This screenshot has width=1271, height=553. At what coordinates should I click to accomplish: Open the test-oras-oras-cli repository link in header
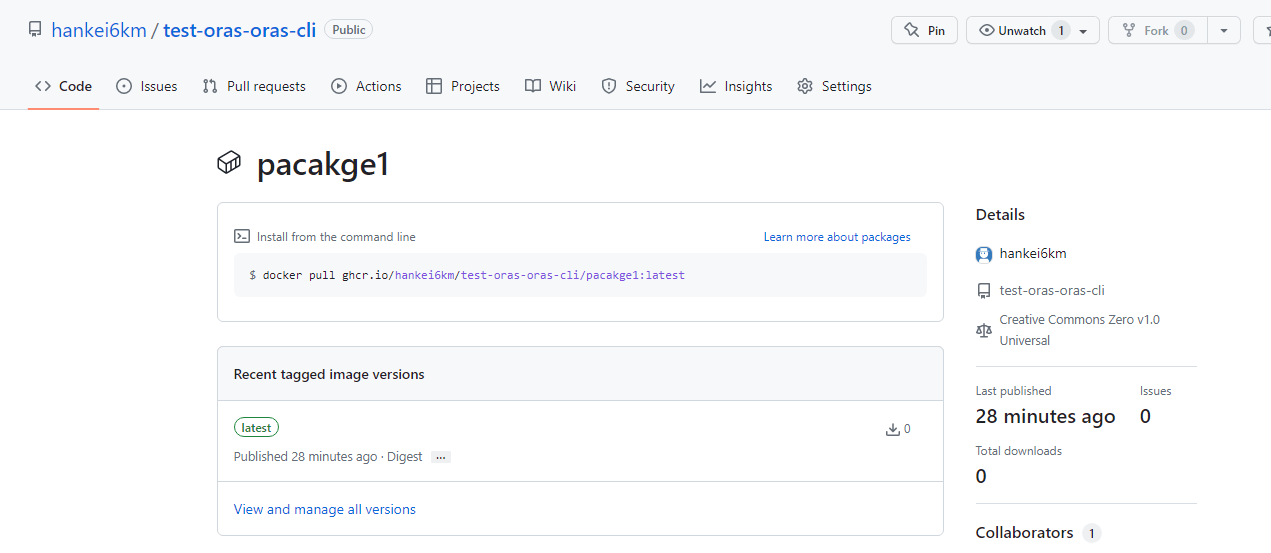pos(239,30)
